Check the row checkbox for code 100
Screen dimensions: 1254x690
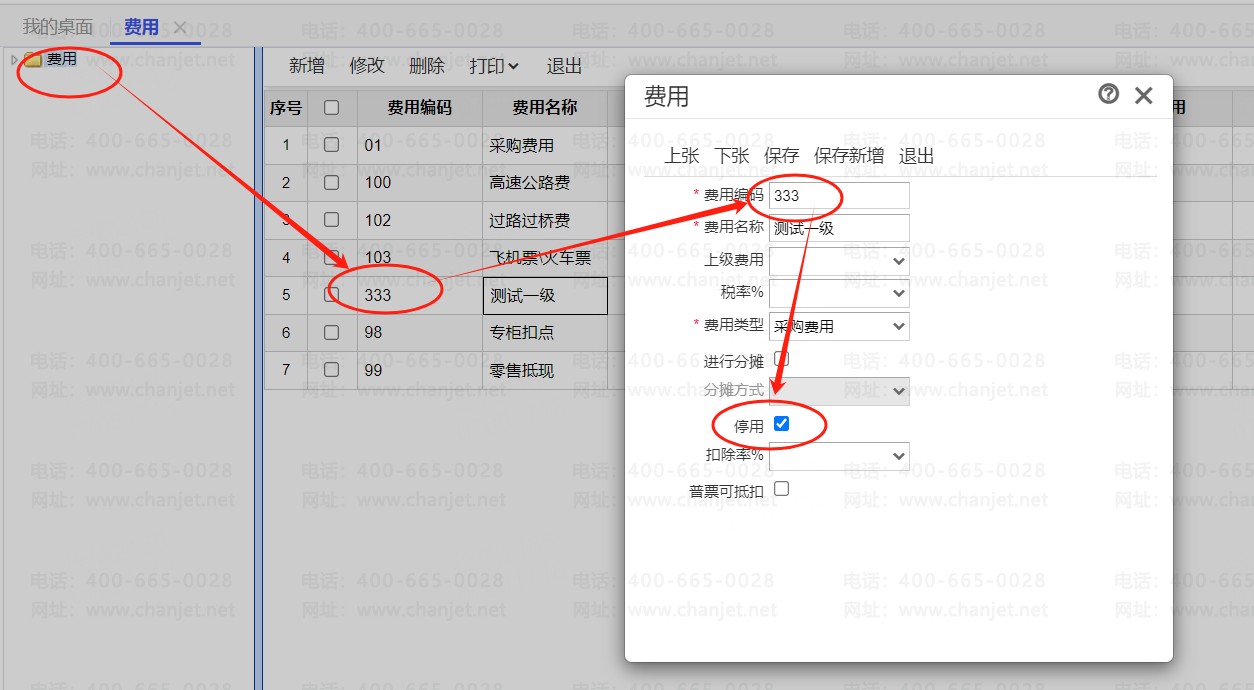point(332,182)
